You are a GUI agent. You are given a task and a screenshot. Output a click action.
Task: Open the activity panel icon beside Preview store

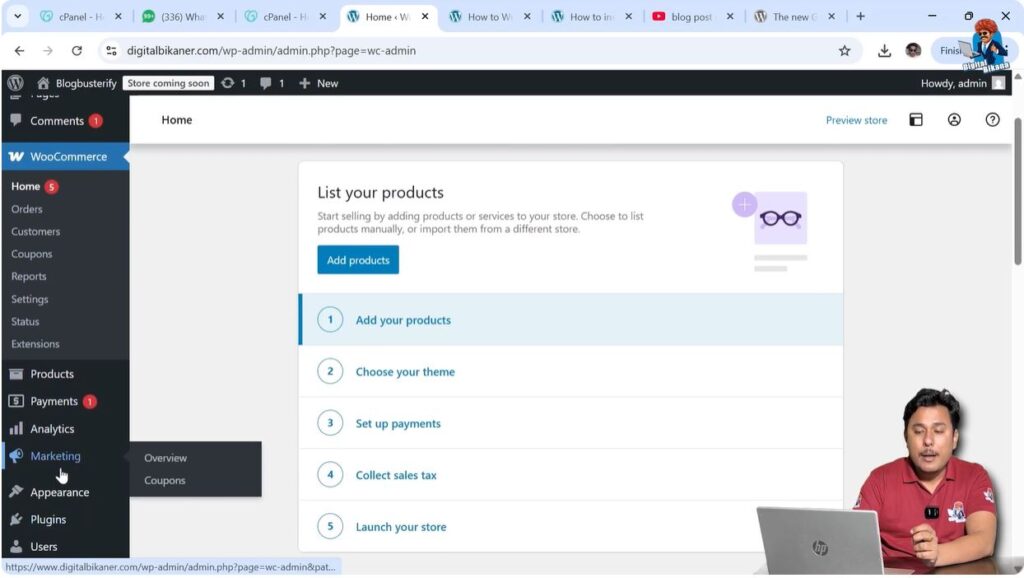[915, 119]
